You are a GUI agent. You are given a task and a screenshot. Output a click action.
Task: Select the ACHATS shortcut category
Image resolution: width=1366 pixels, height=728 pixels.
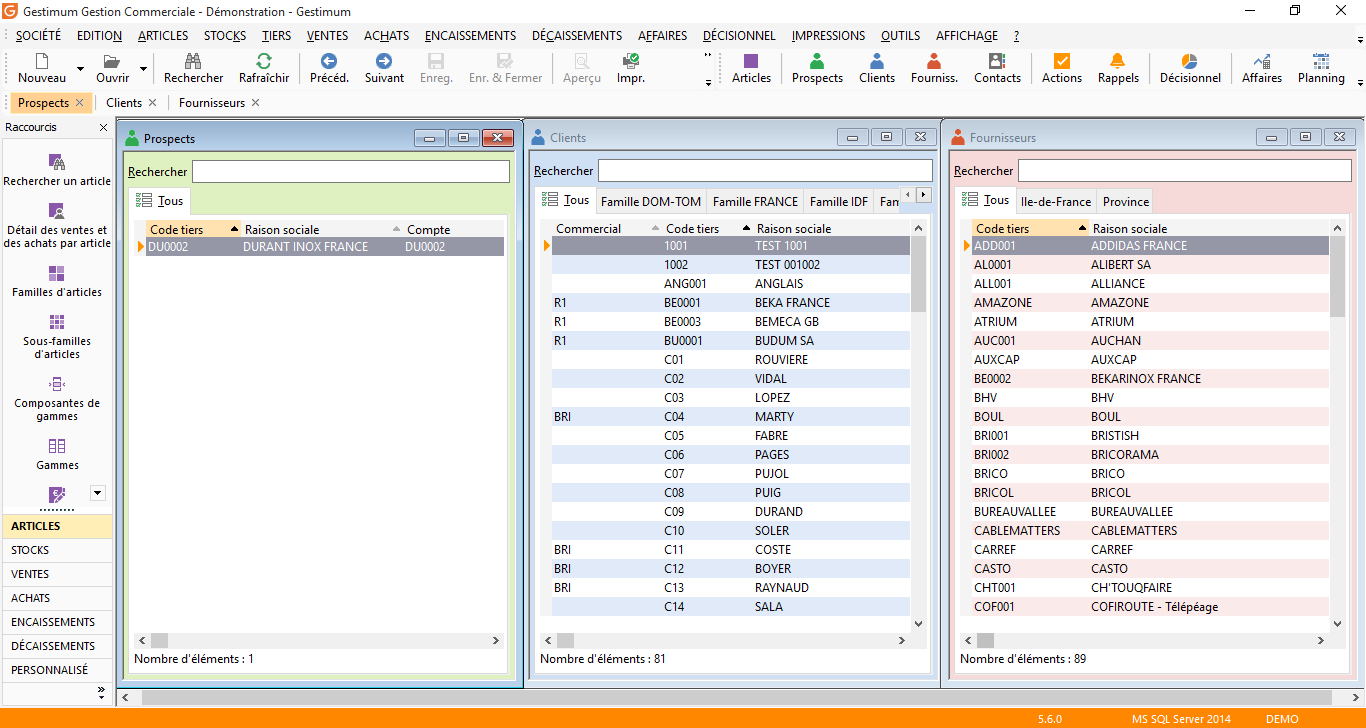pyautogui.click(x=57, y=598)
